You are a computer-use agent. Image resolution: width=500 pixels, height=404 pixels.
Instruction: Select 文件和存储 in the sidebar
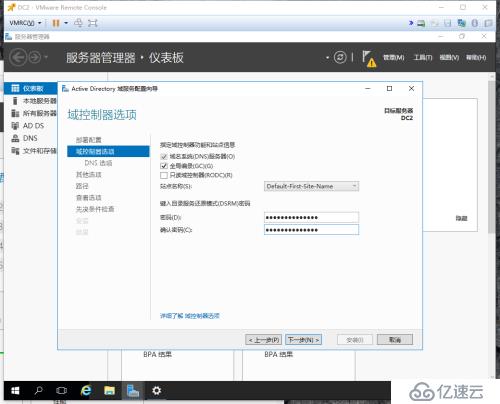(x=31, y=151)
